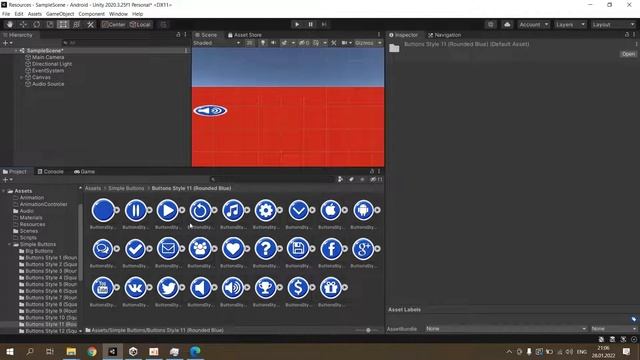640x360 pixels.
Task: Toggle scene lighting in Scene view
Action: coord(263,43)
